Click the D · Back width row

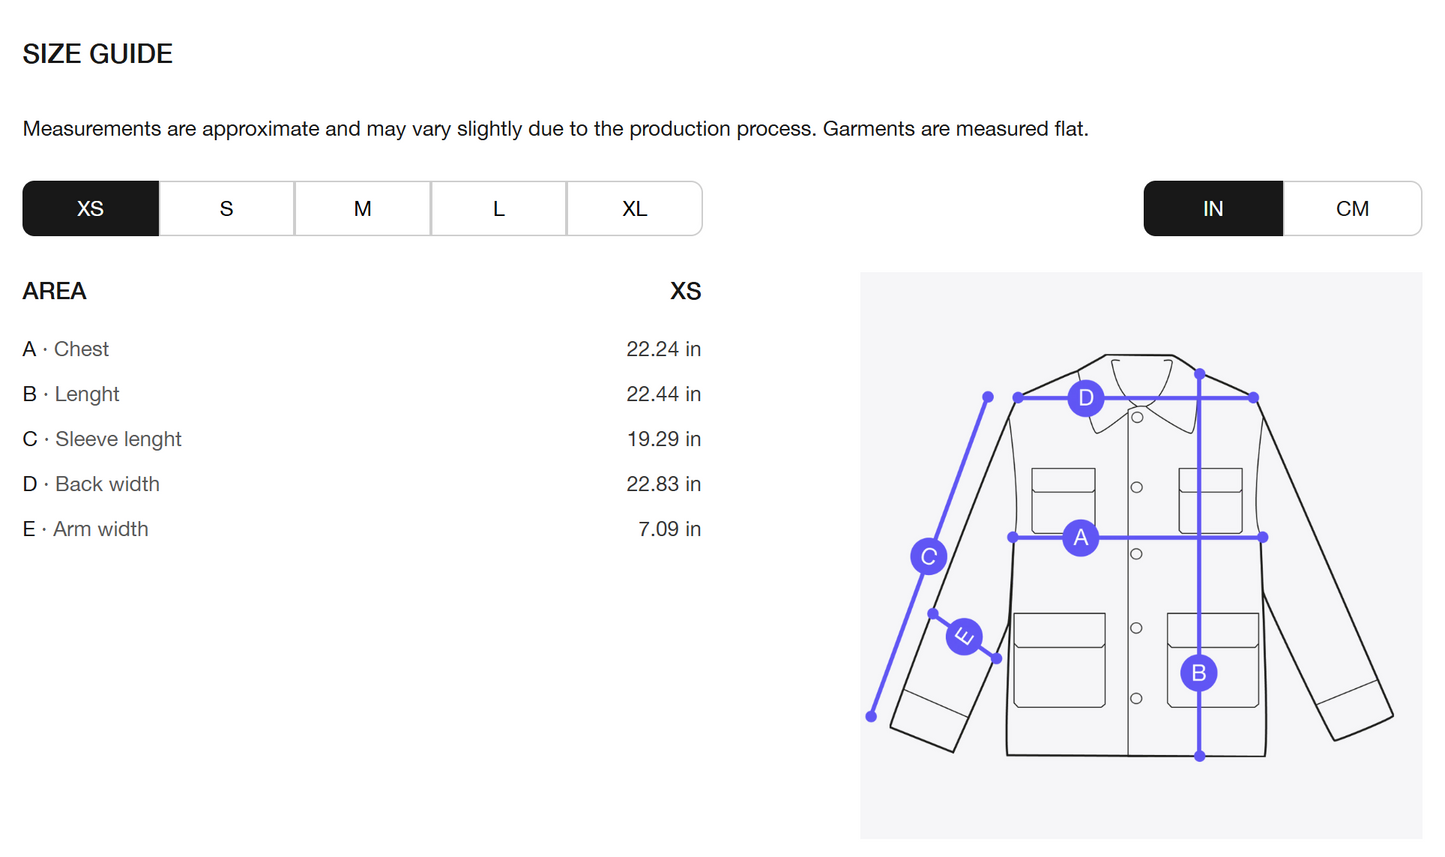coord(362,484)
